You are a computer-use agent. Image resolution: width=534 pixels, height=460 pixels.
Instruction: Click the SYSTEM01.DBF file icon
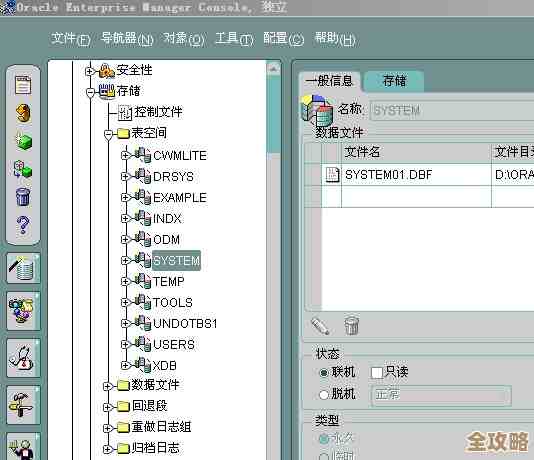(332, 175)
